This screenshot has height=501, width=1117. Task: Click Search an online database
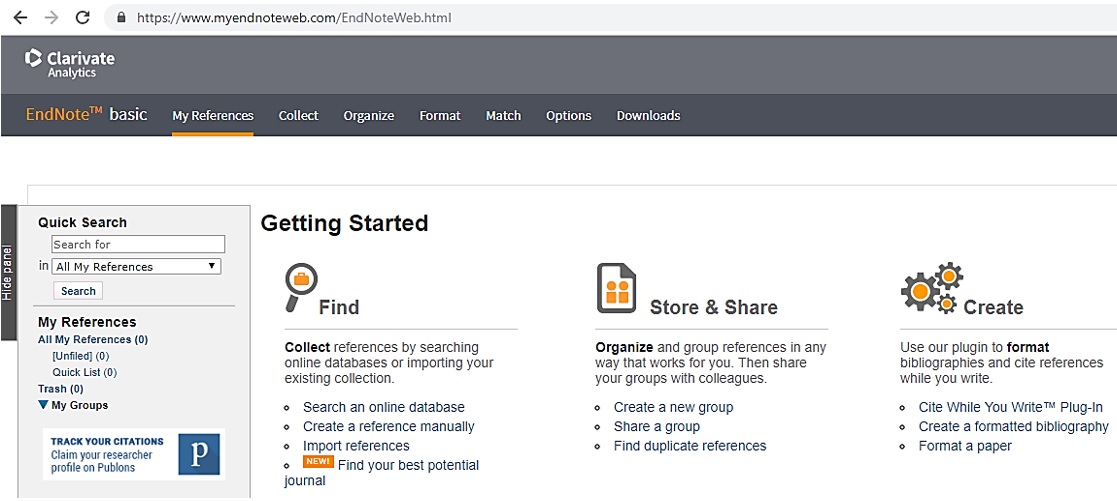[x=383, y=407]
